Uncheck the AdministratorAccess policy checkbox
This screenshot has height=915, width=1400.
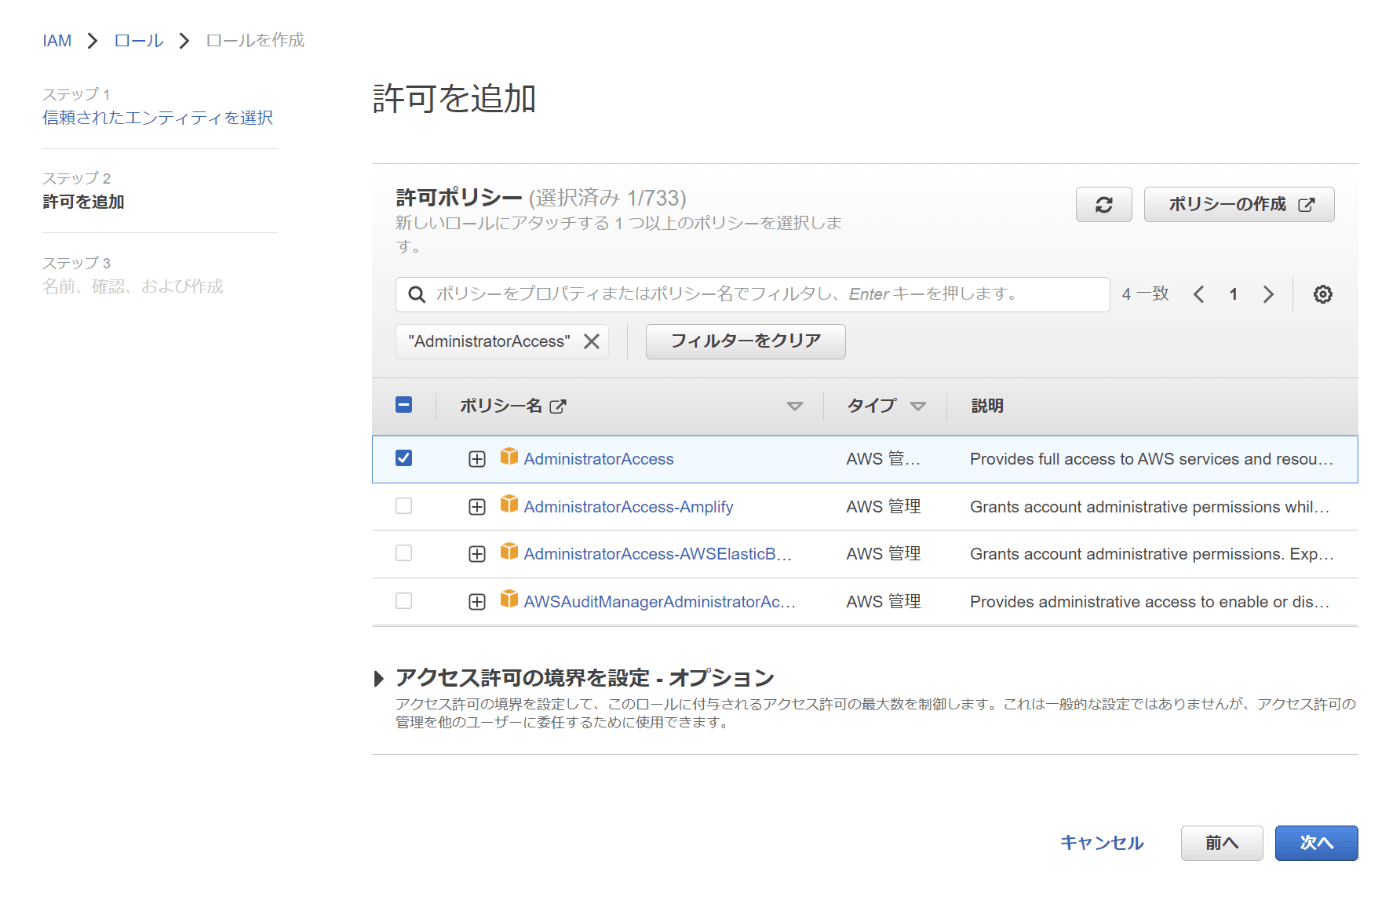[404, 458]
